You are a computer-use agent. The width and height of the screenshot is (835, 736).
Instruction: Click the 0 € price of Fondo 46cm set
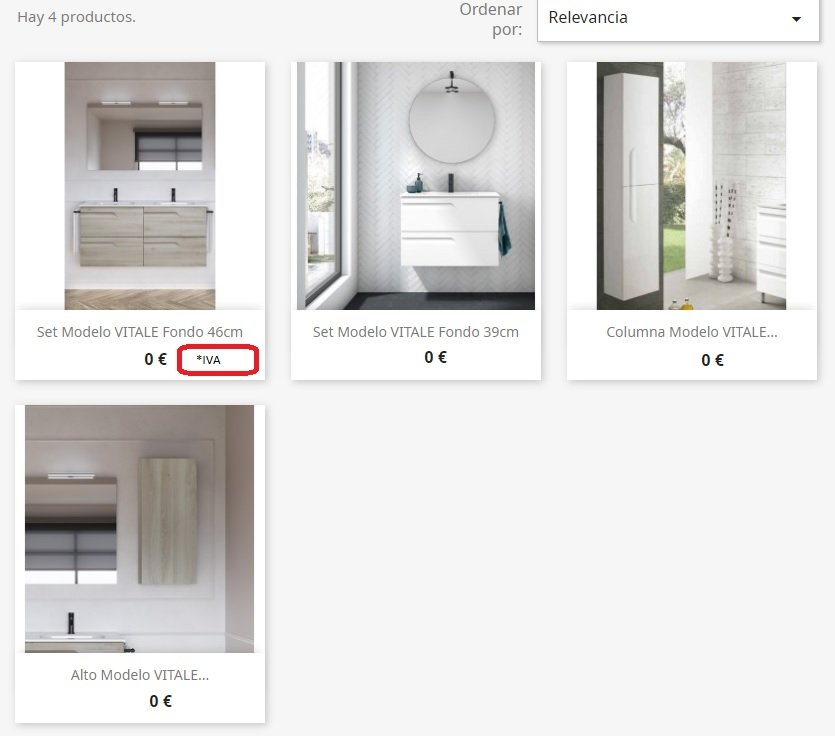[x=155, y=359]
